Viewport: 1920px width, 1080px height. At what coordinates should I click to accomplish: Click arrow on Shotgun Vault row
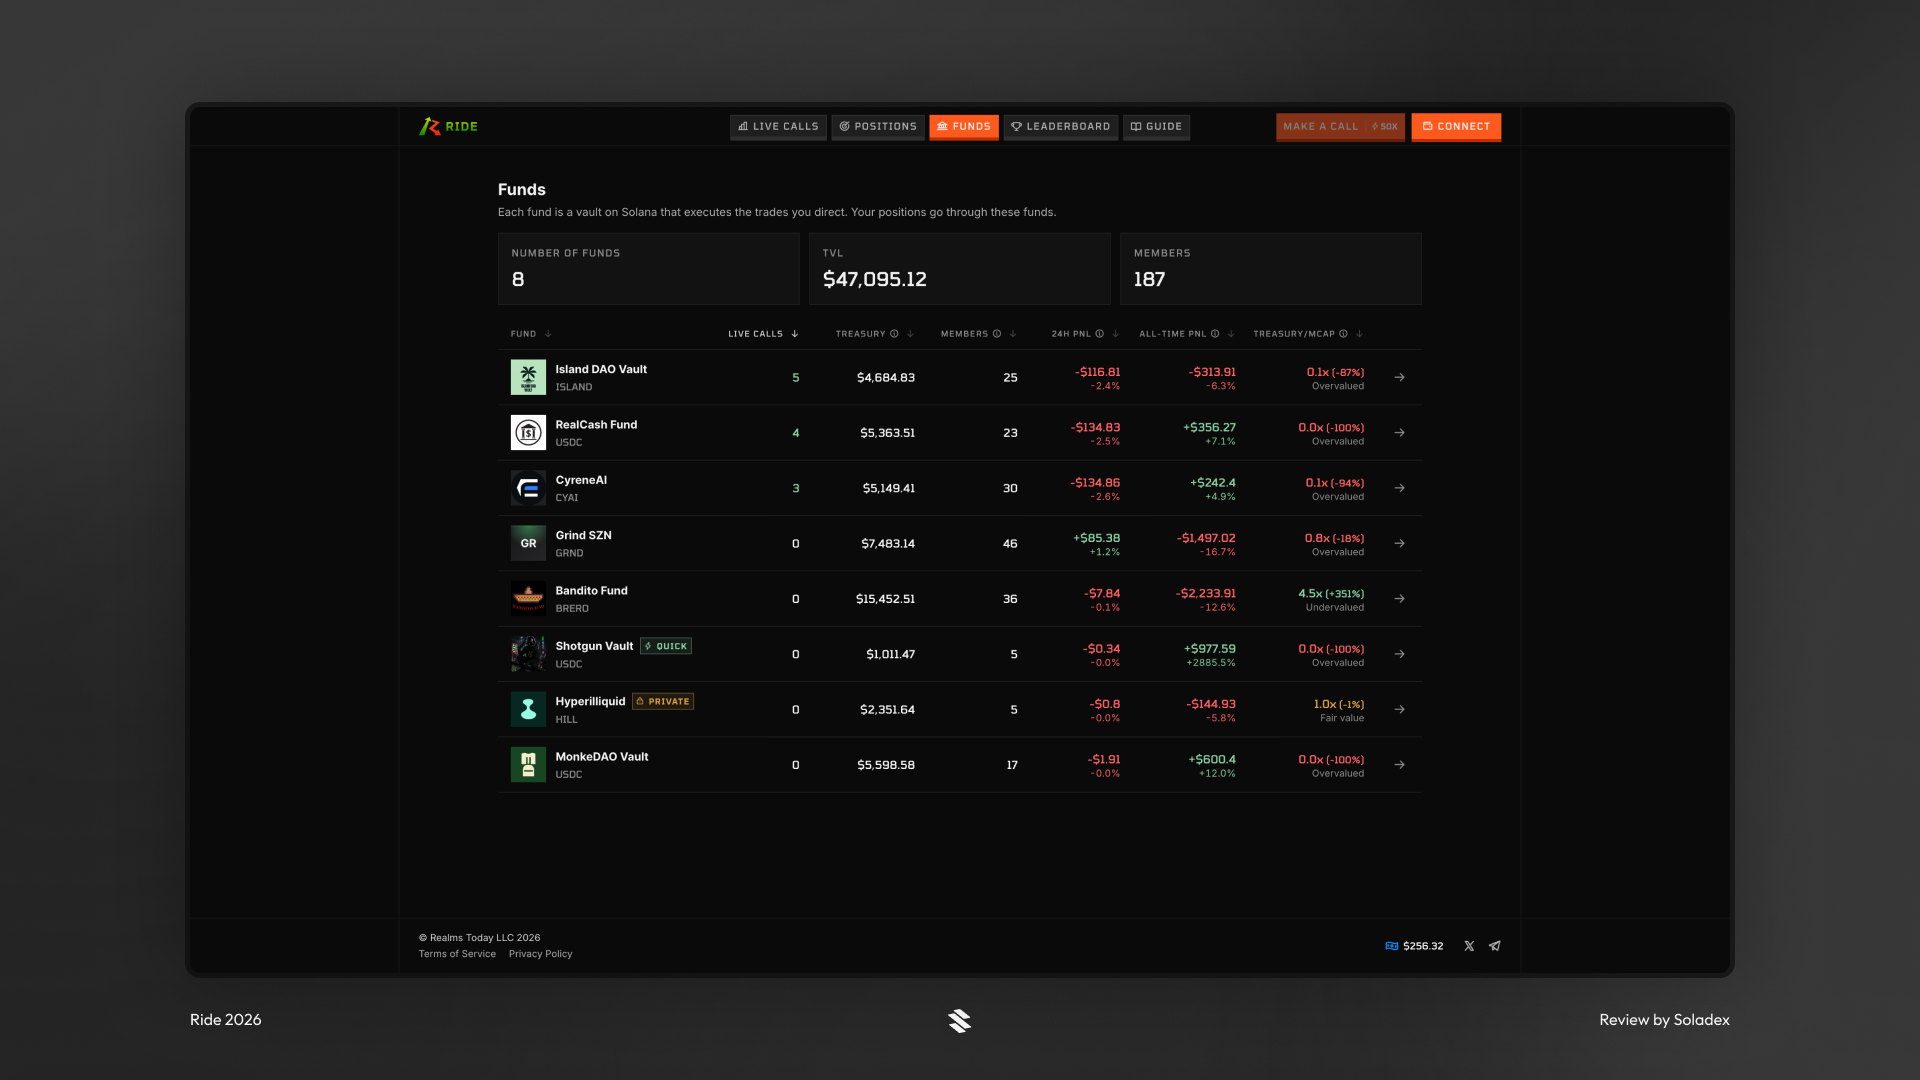(x=1400, y=654)
